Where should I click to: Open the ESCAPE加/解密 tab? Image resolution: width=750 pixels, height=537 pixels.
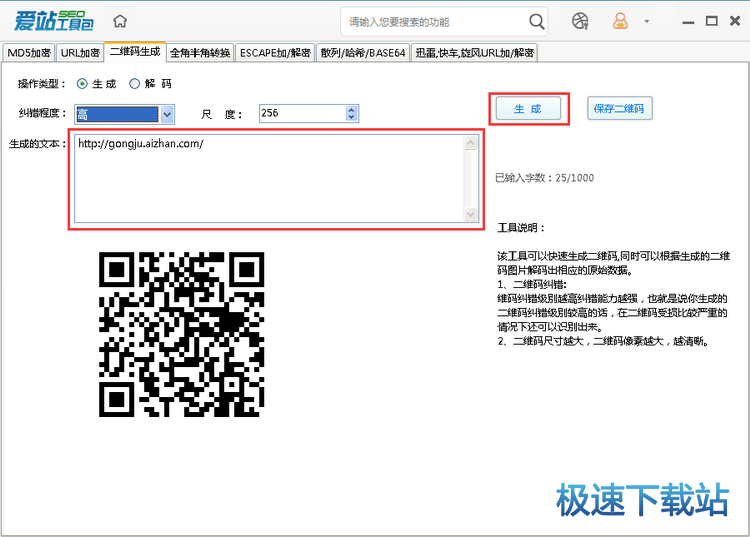point(275,53)
